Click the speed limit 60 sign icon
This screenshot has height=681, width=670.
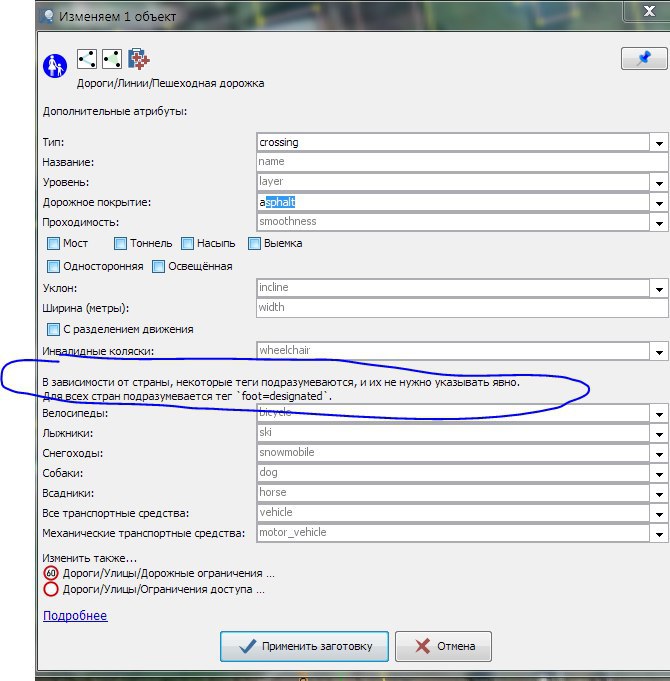(x=51, y=573)
